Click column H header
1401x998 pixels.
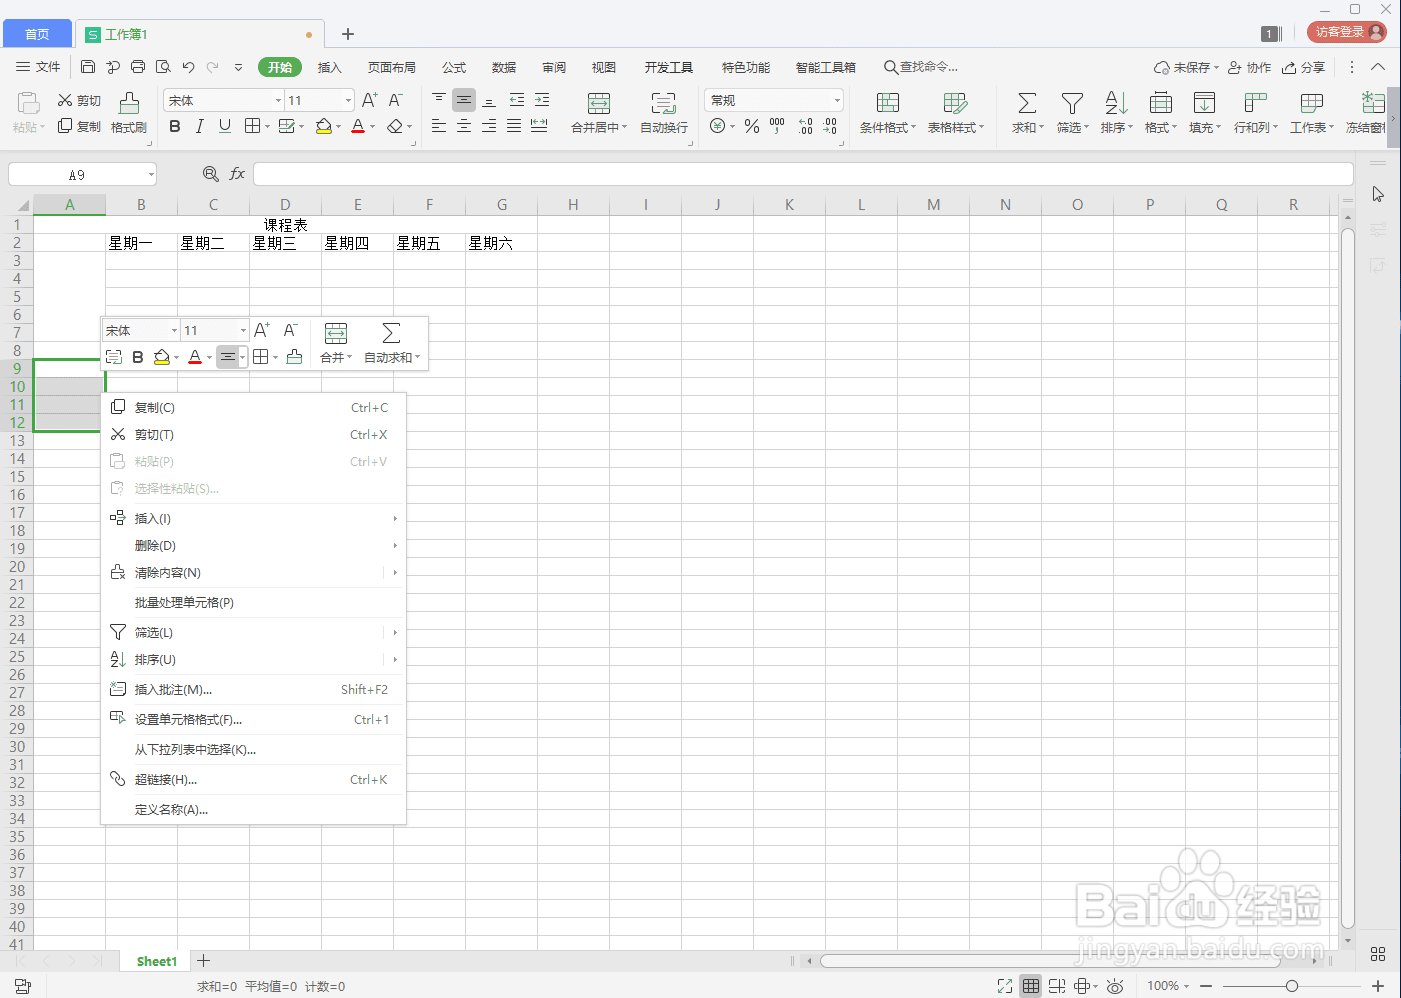coord(573,205)
